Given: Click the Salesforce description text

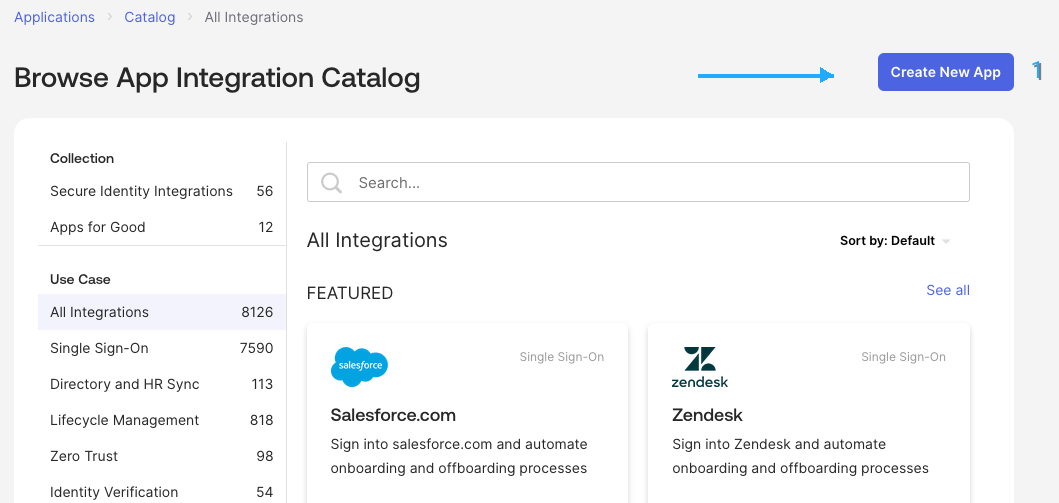Looking at the screenshot, I should pyautogui.click(x=459, y=456).
